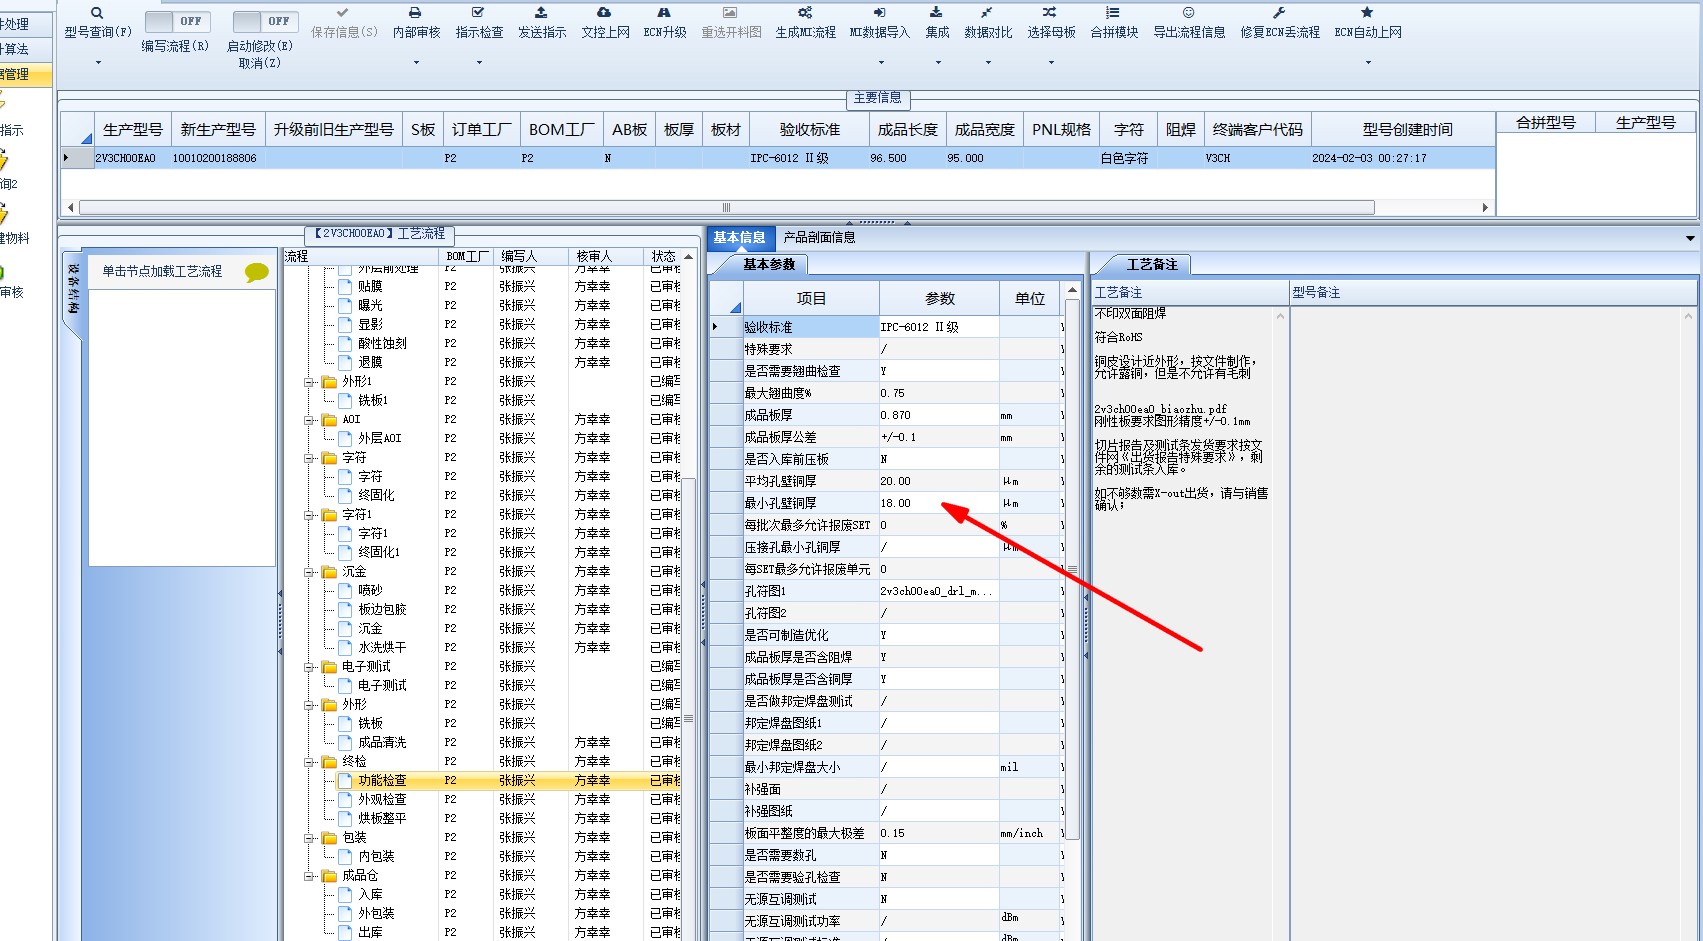Click the 电子测试 folder icon
This screenshot has width=1703, height=941.
[x=329, y=667]
